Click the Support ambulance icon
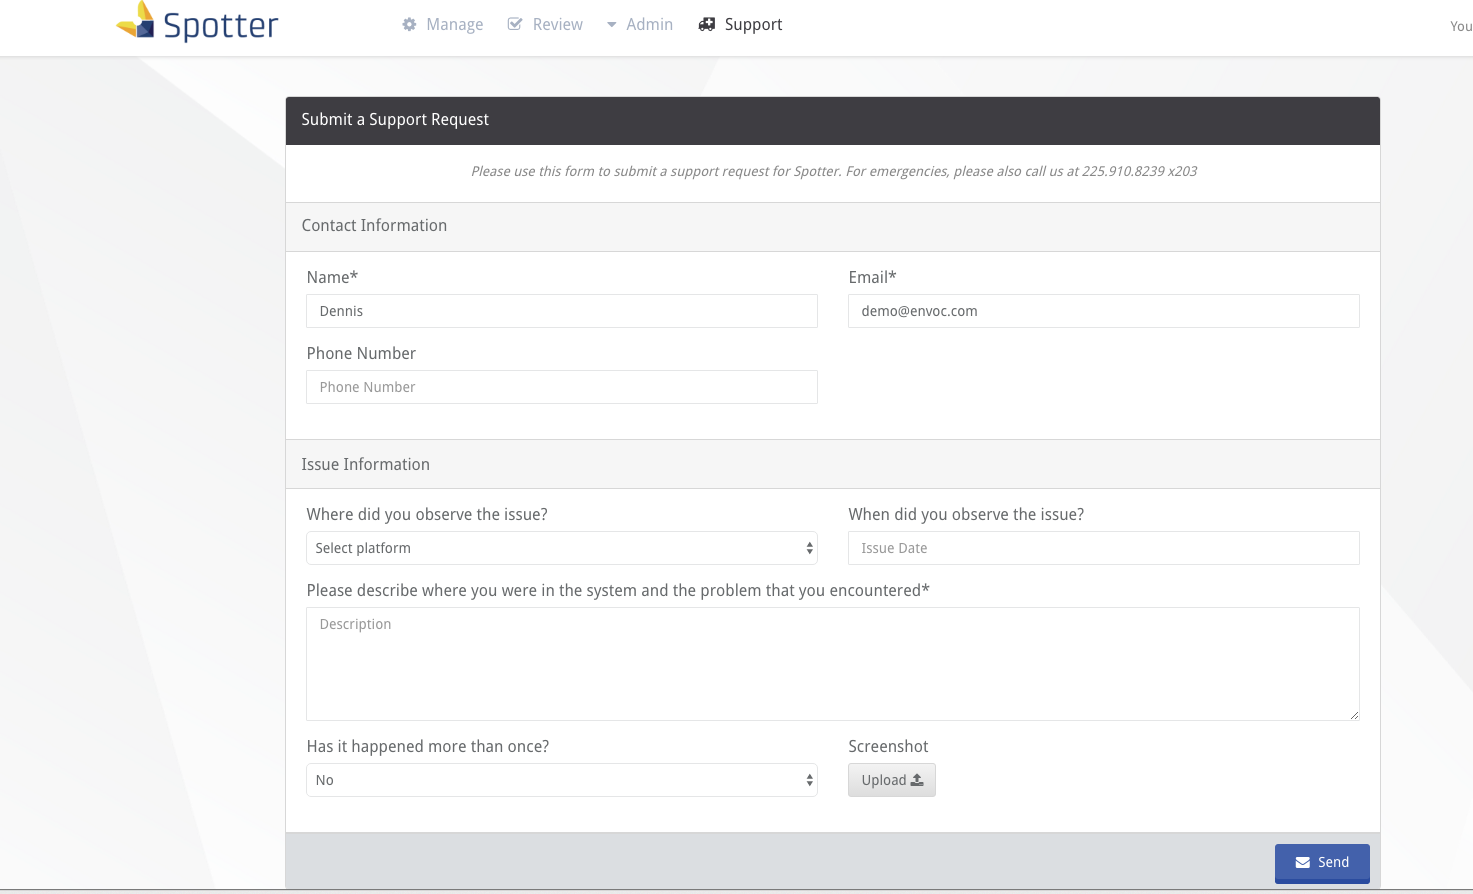 coord(707,24)
